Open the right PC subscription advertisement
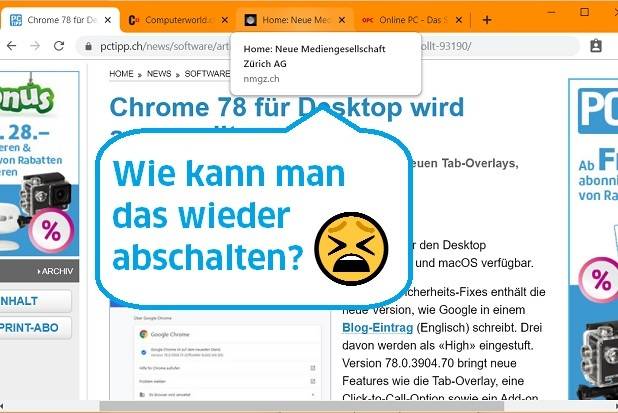 [593, 239]
